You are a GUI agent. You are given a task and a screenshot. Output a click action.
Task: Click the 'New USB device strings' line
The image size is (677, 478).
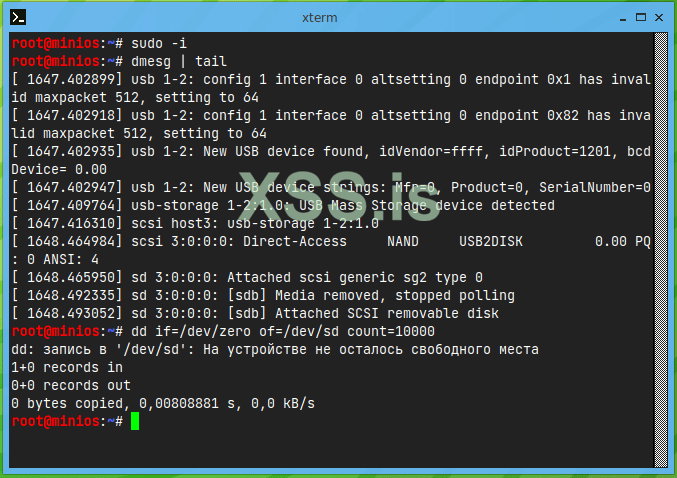pos(331,187)
